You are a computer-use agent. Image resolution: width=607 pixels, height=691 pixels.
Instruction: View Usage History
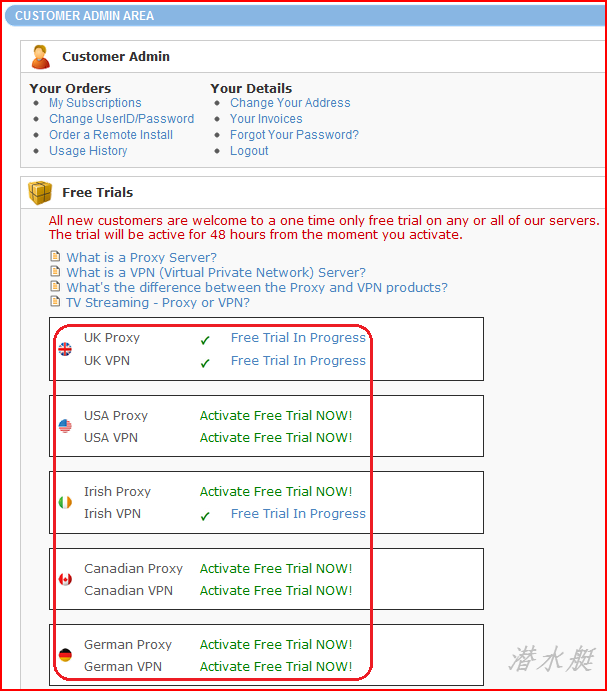tap(88, 151)
